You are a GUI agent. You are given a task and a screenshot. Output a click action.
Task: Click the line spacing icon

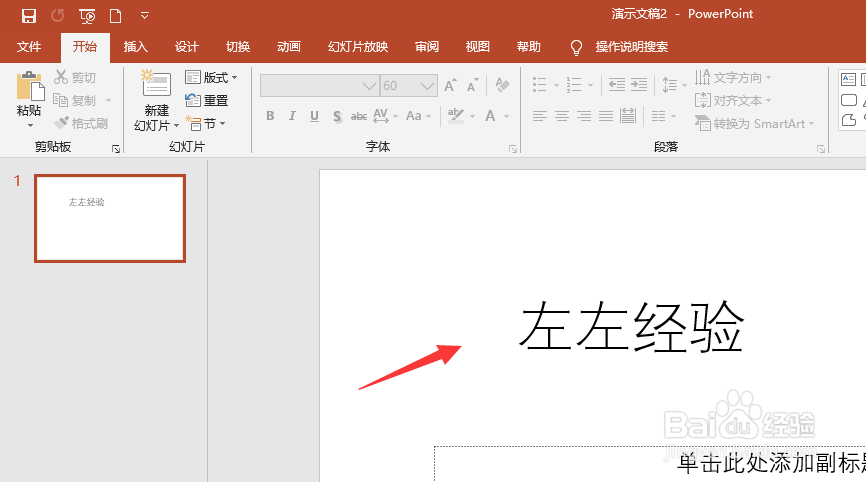(669, 85)
